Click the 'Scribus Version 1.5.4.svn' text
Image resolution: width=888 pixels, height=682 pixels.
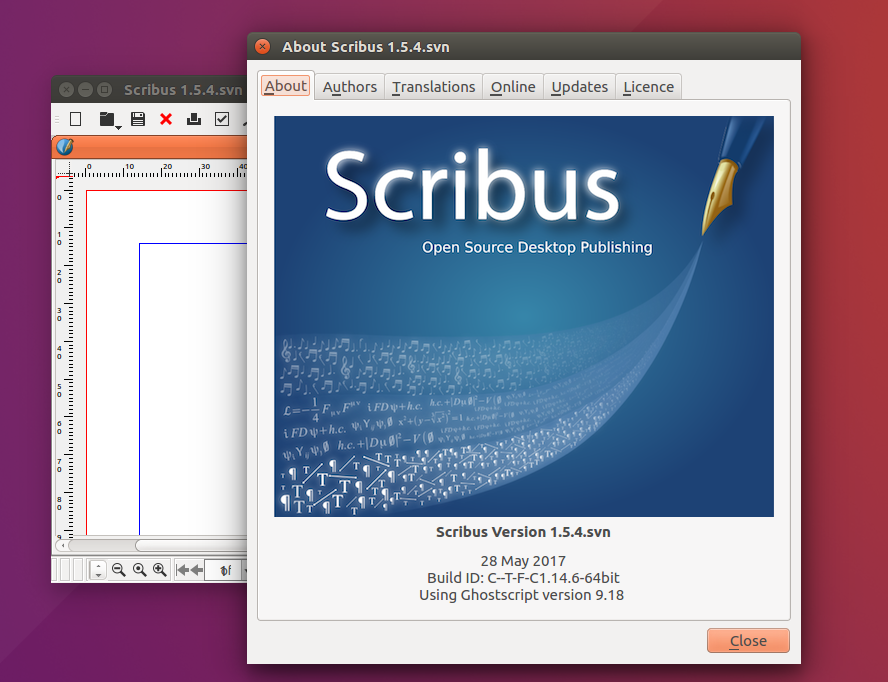pyautogui.click(x=523, y=532)
